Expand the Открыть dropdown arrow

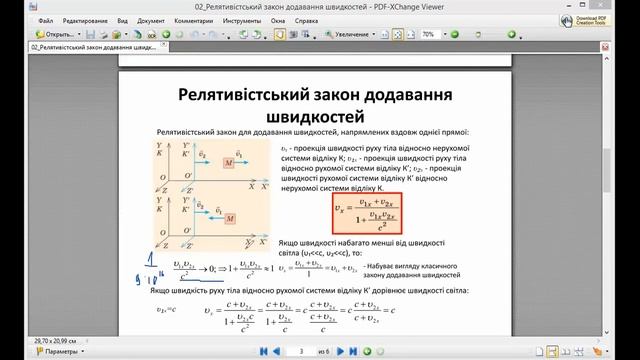[x=79, y=35]
